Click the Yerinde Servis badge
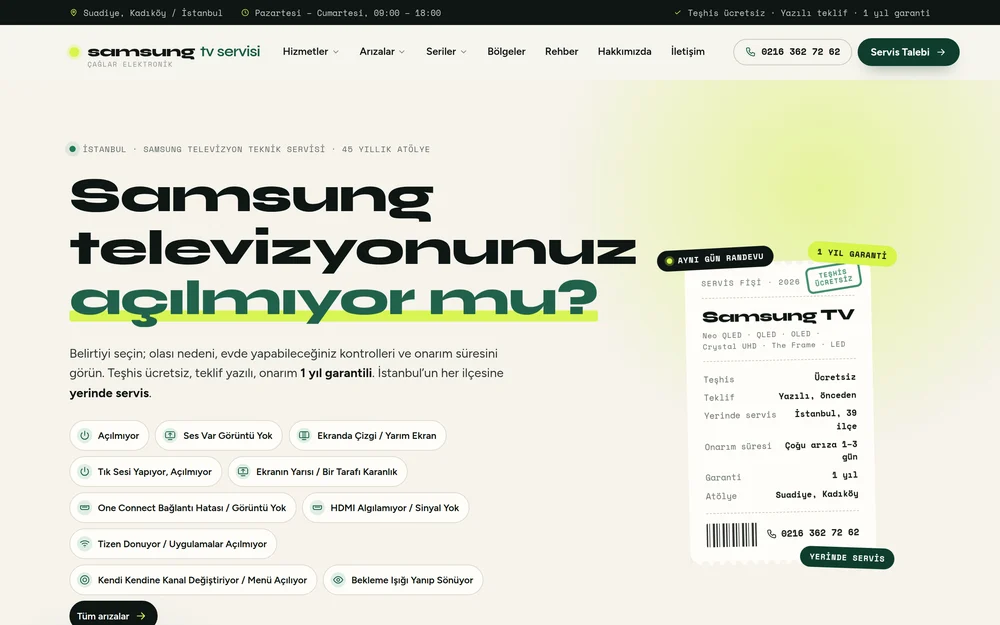This screenshot has height=625, width=1000. point(847,557)
